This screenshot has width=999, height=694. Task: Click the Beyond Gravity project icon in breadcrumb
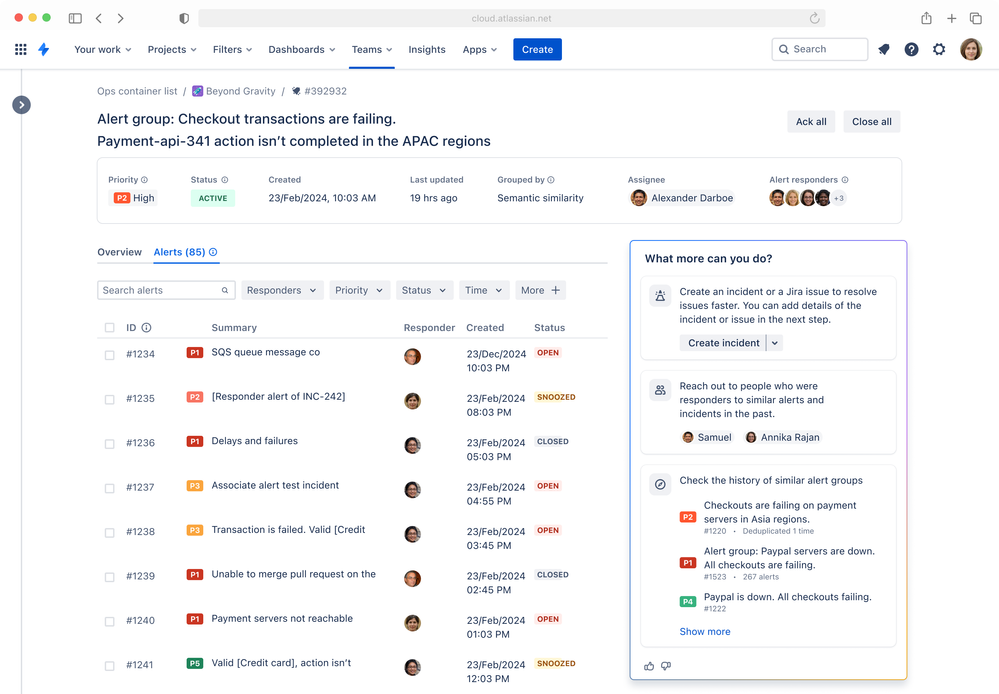pyautogui.click(x=198, y=91)
